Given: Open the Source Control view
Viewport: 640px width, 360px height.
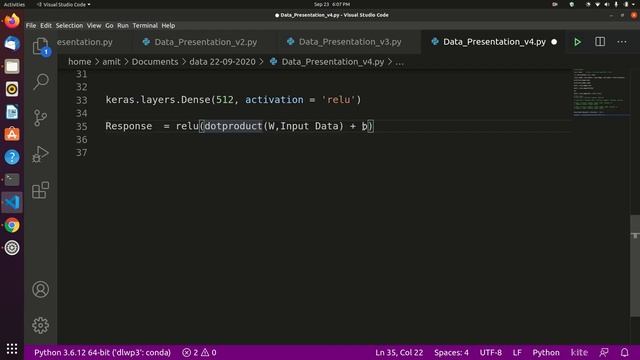Looking at the screenshot, I should (40, 118).
